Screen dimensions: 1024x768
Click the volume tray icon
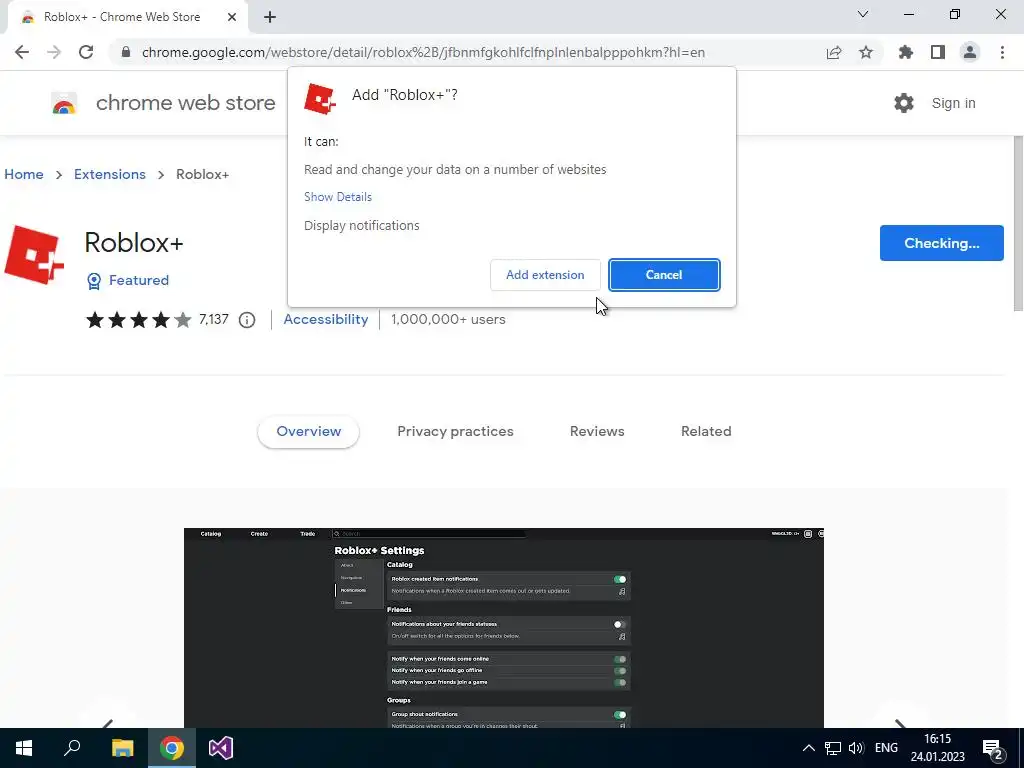[x=856, y=748]
